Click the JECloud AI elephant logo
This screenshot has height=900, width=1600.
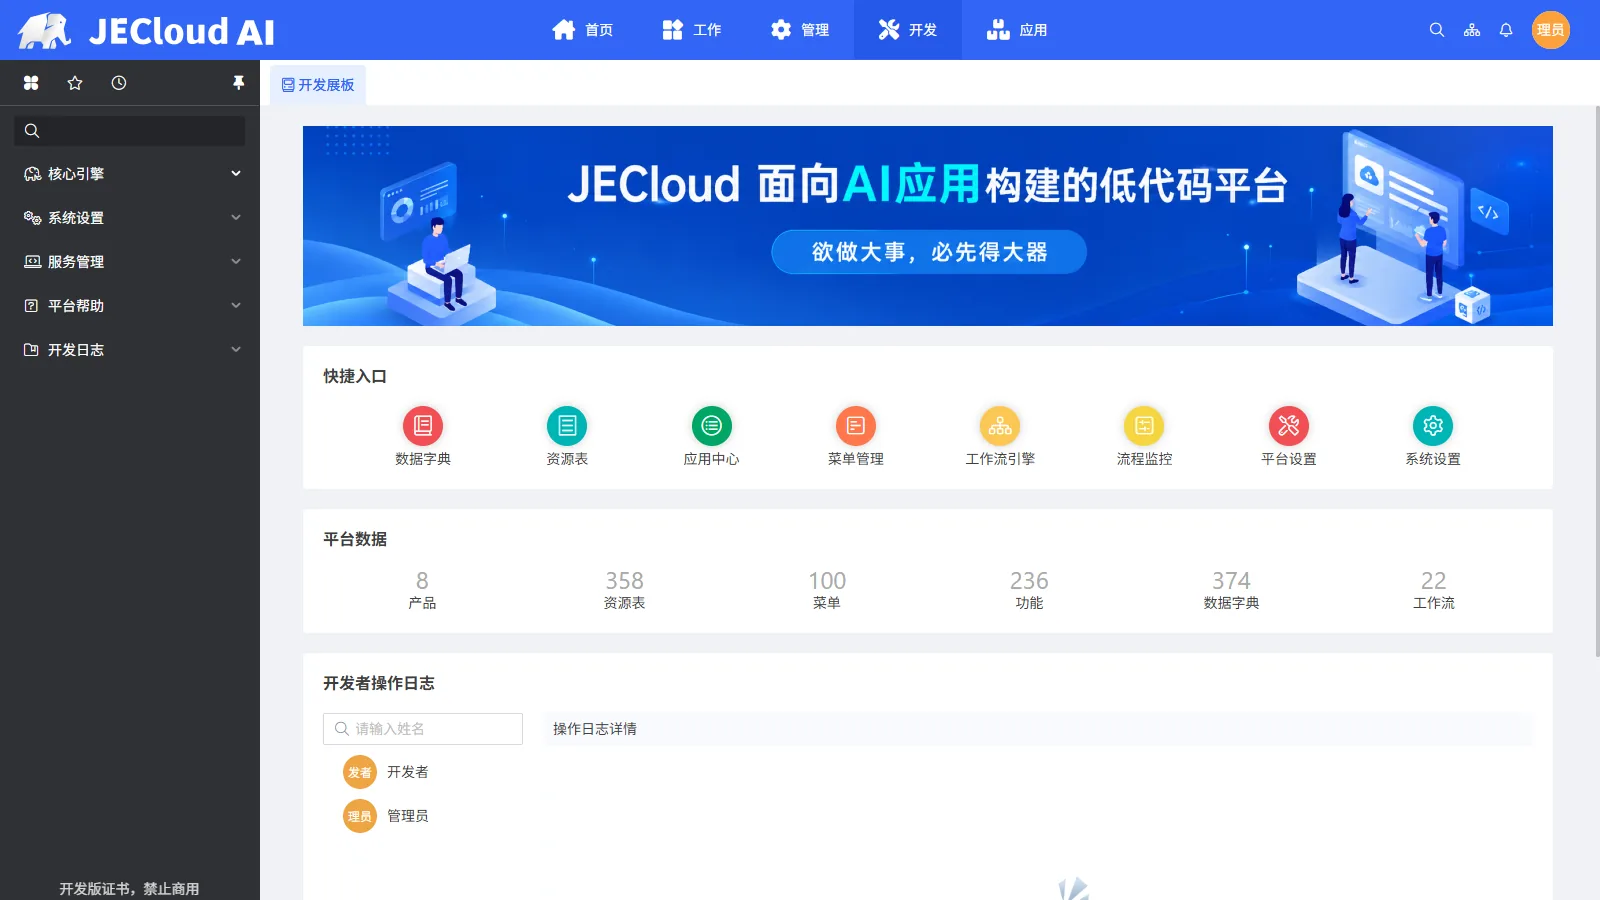tap(45, 31)
